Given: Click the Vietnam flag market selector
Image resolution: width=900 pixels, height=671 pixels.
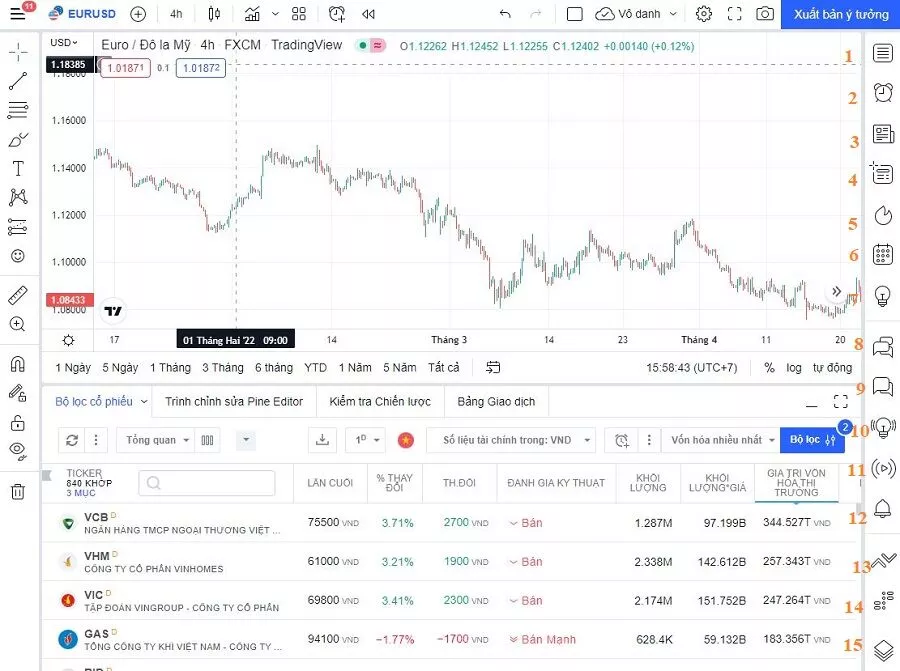Looking at the screenshot, I should click(406, 440).
